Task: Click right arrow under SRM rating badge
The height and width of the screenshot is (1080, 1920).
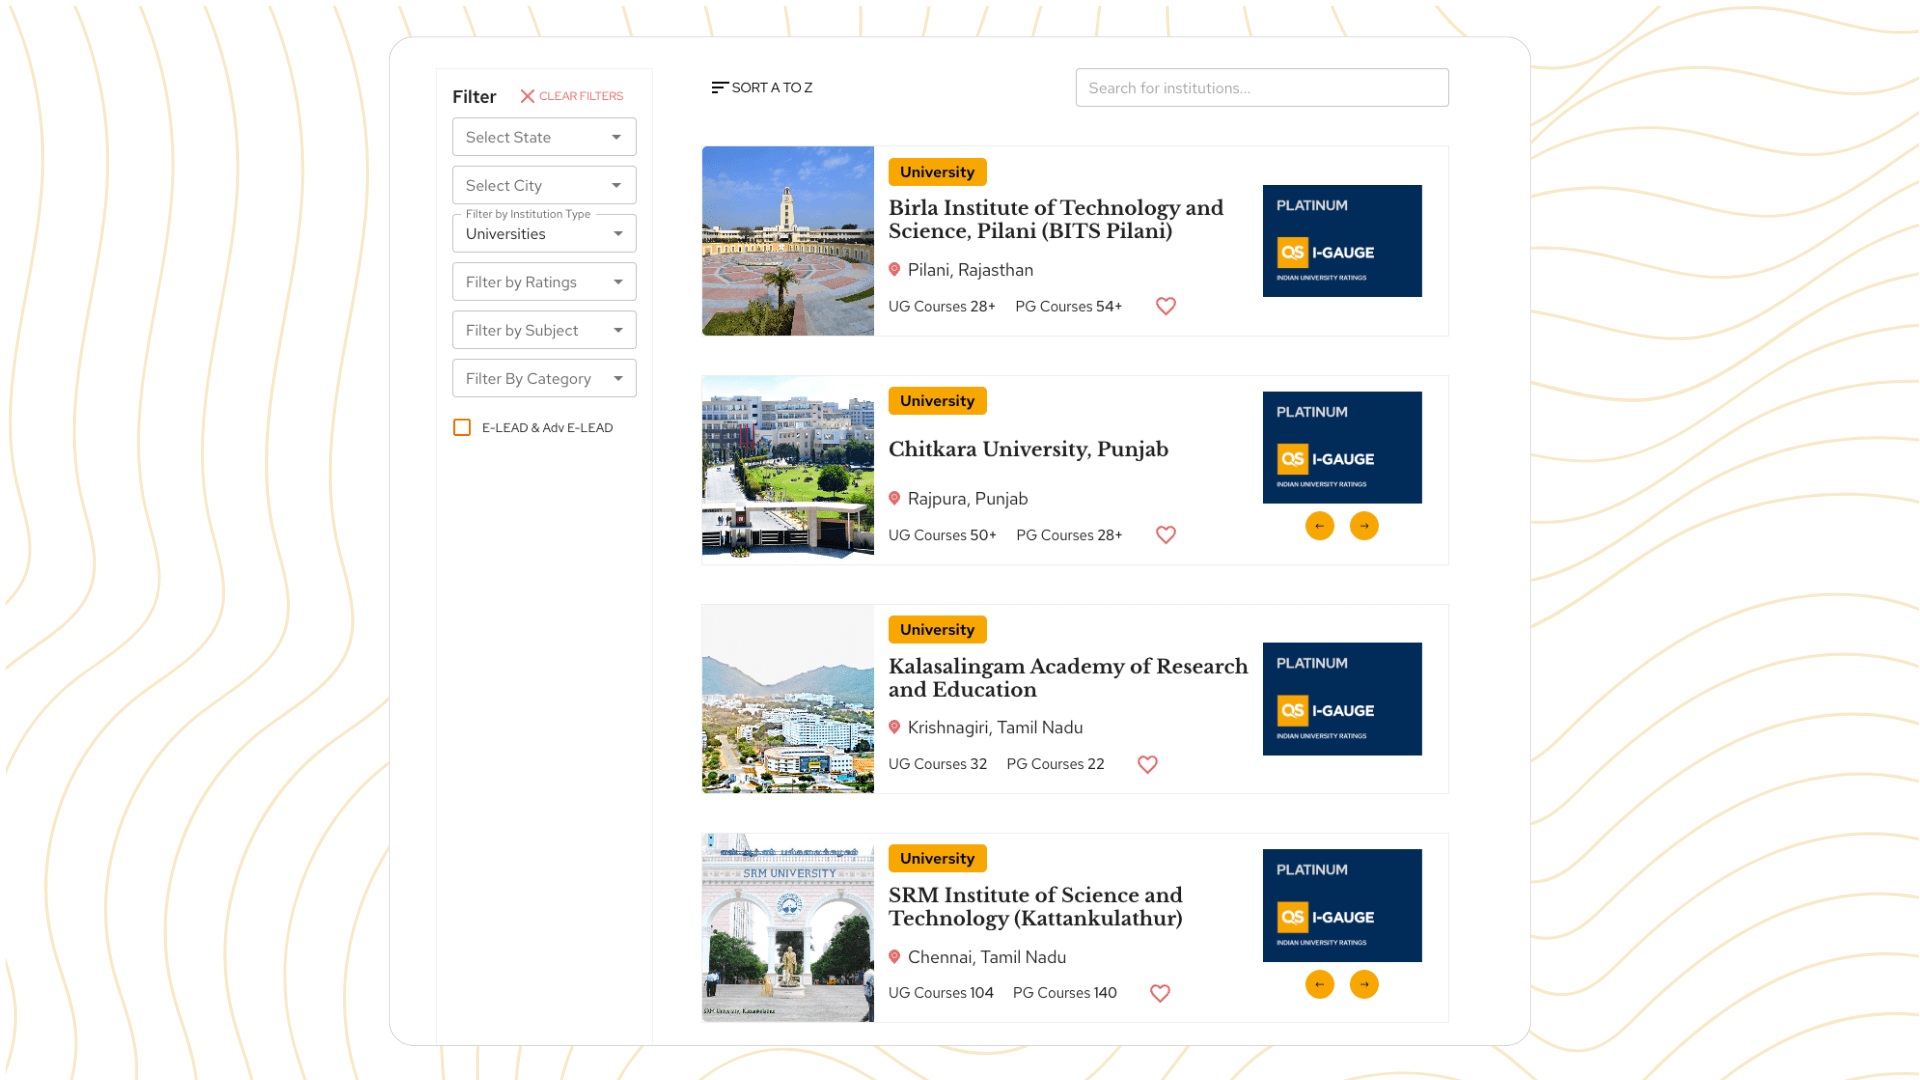Action: tap(1363, 984)
